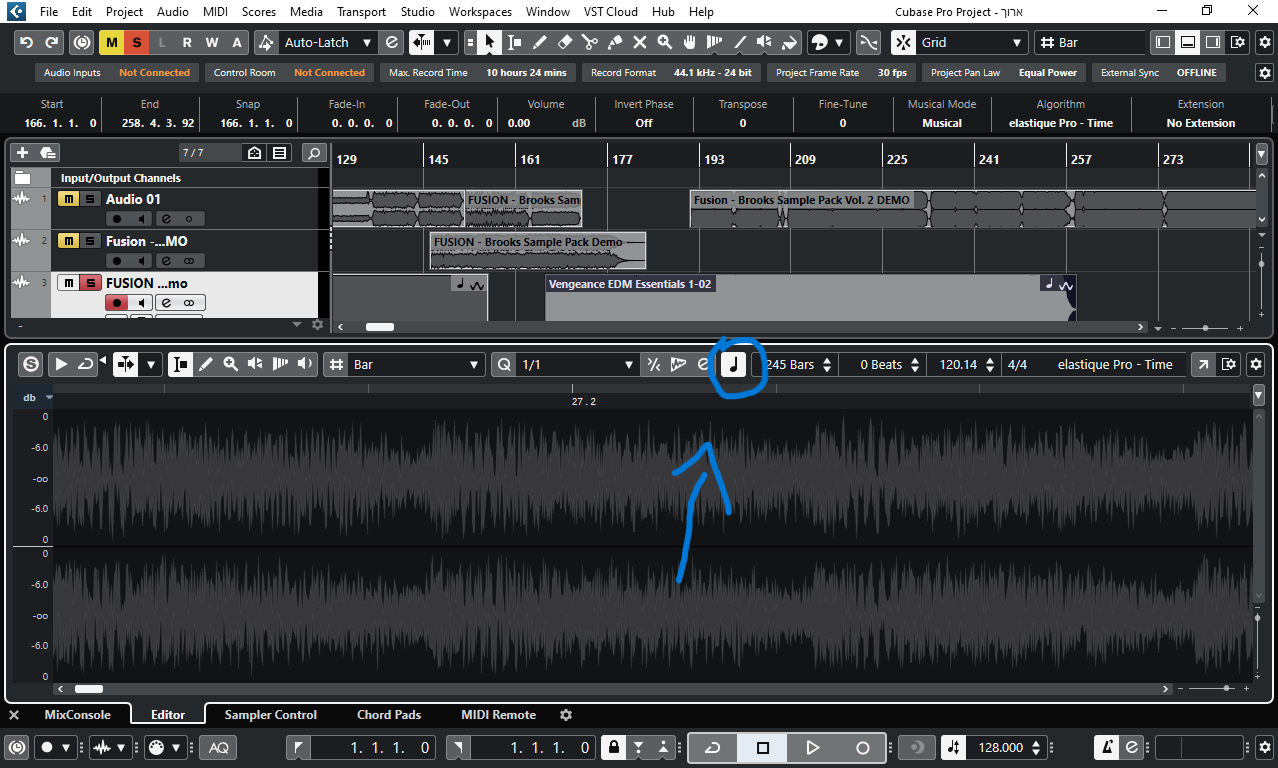The image size is (1278, 768).
Task: Click the sample editor toolbar setup gear
Action: point(1257,364)
